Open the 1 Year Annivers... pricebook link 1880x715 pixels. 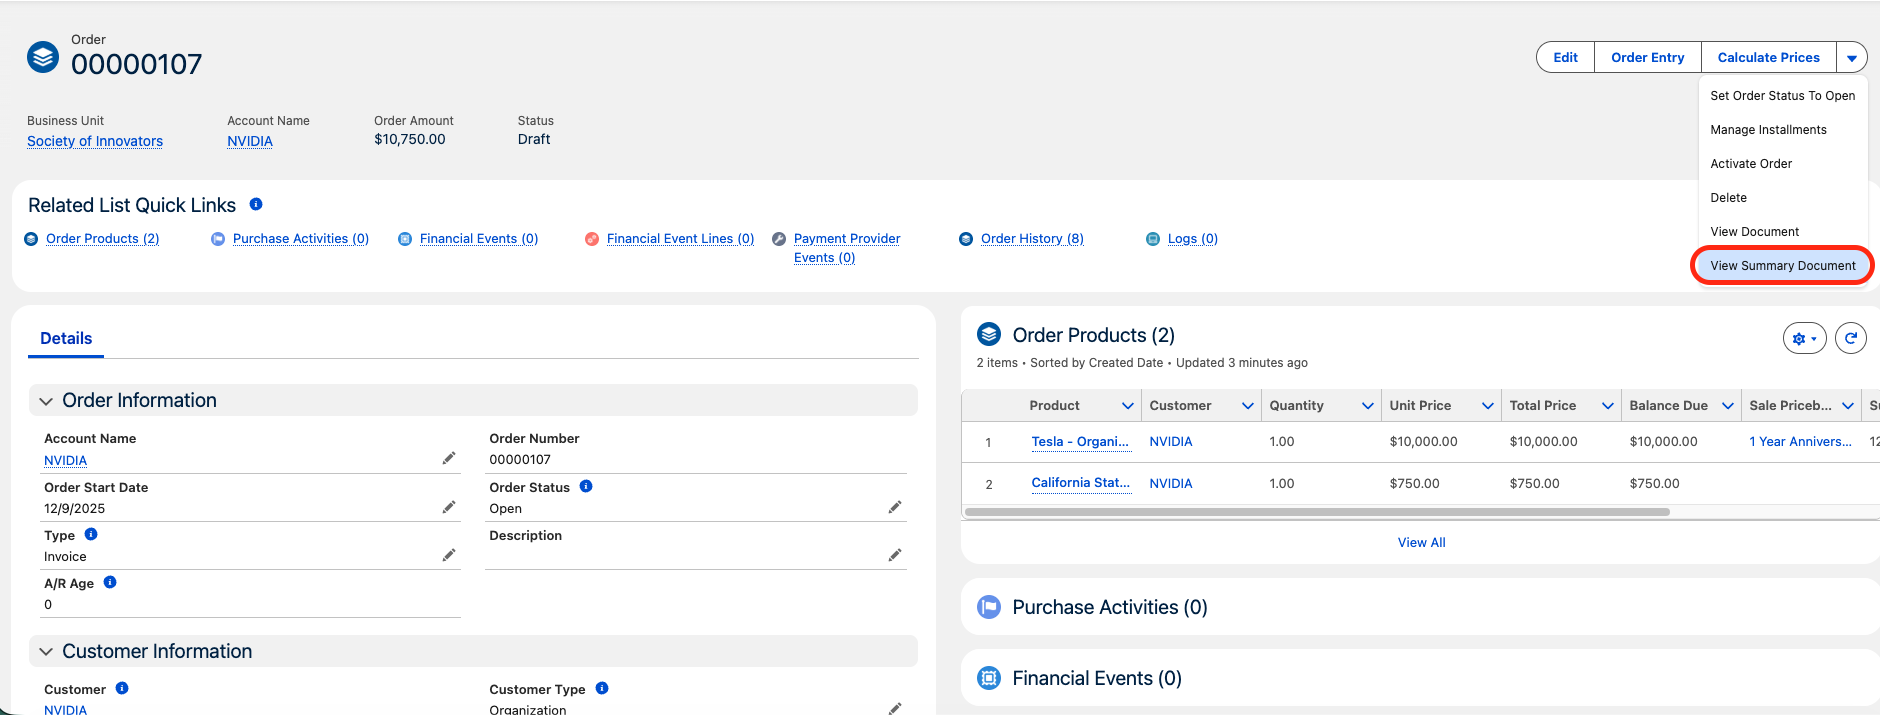pyautogui.click(x=1800, y=442)
